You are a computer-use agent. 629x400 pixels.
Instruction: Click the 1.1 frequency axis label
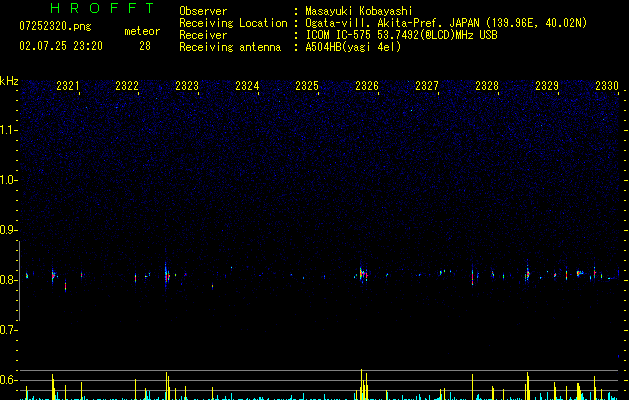pos(7,130)
